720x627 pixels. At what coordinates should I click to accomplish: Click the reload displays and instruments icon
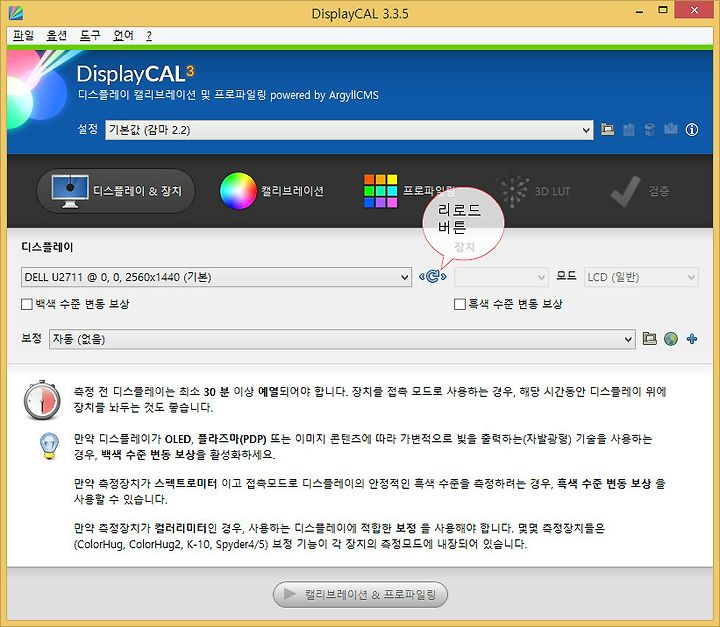[x=433, y=277]
